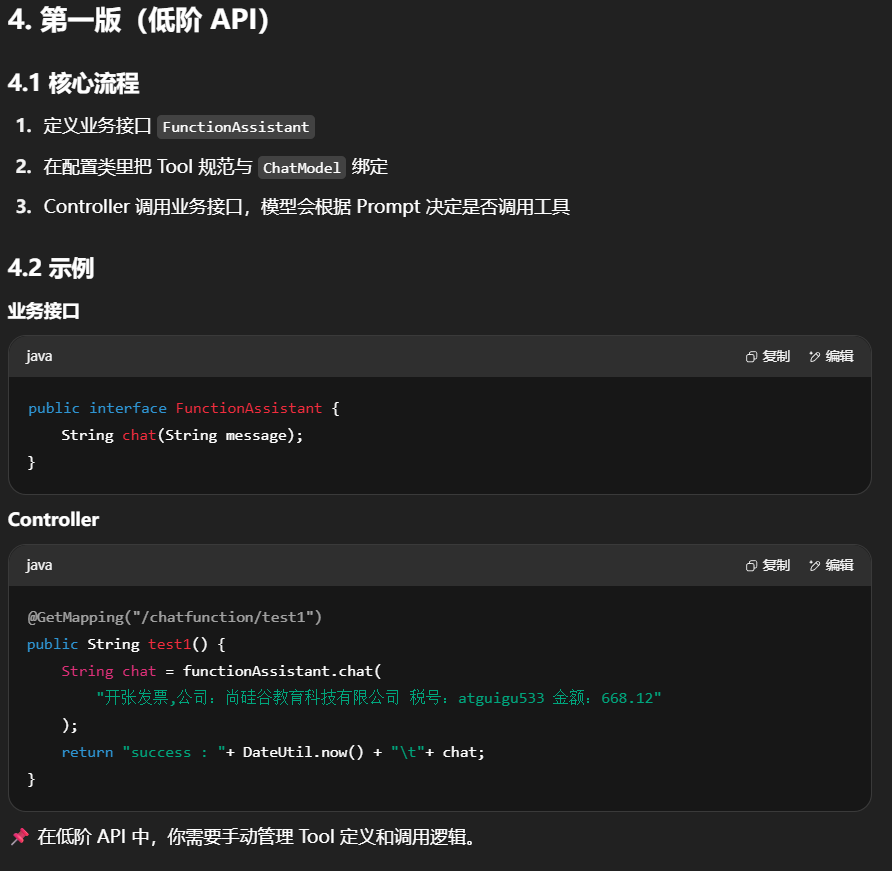Image resolution: width=892 pixels, height=871 pixels.
Task: Click the red pushpin emoji at the bottom
Action: coord(19,837)
